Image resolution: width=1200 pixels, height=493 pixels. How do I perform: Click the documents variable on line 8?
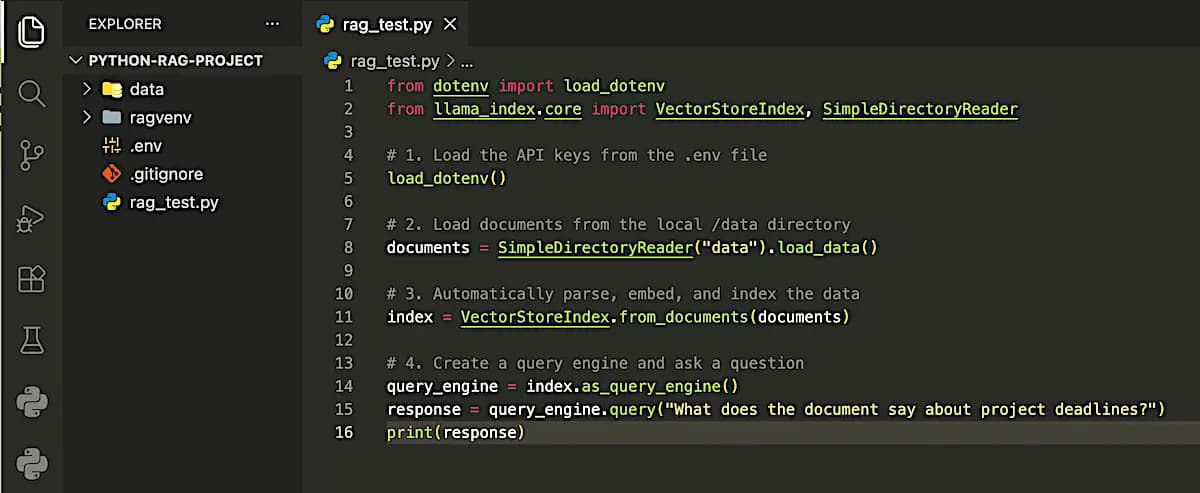428,247
